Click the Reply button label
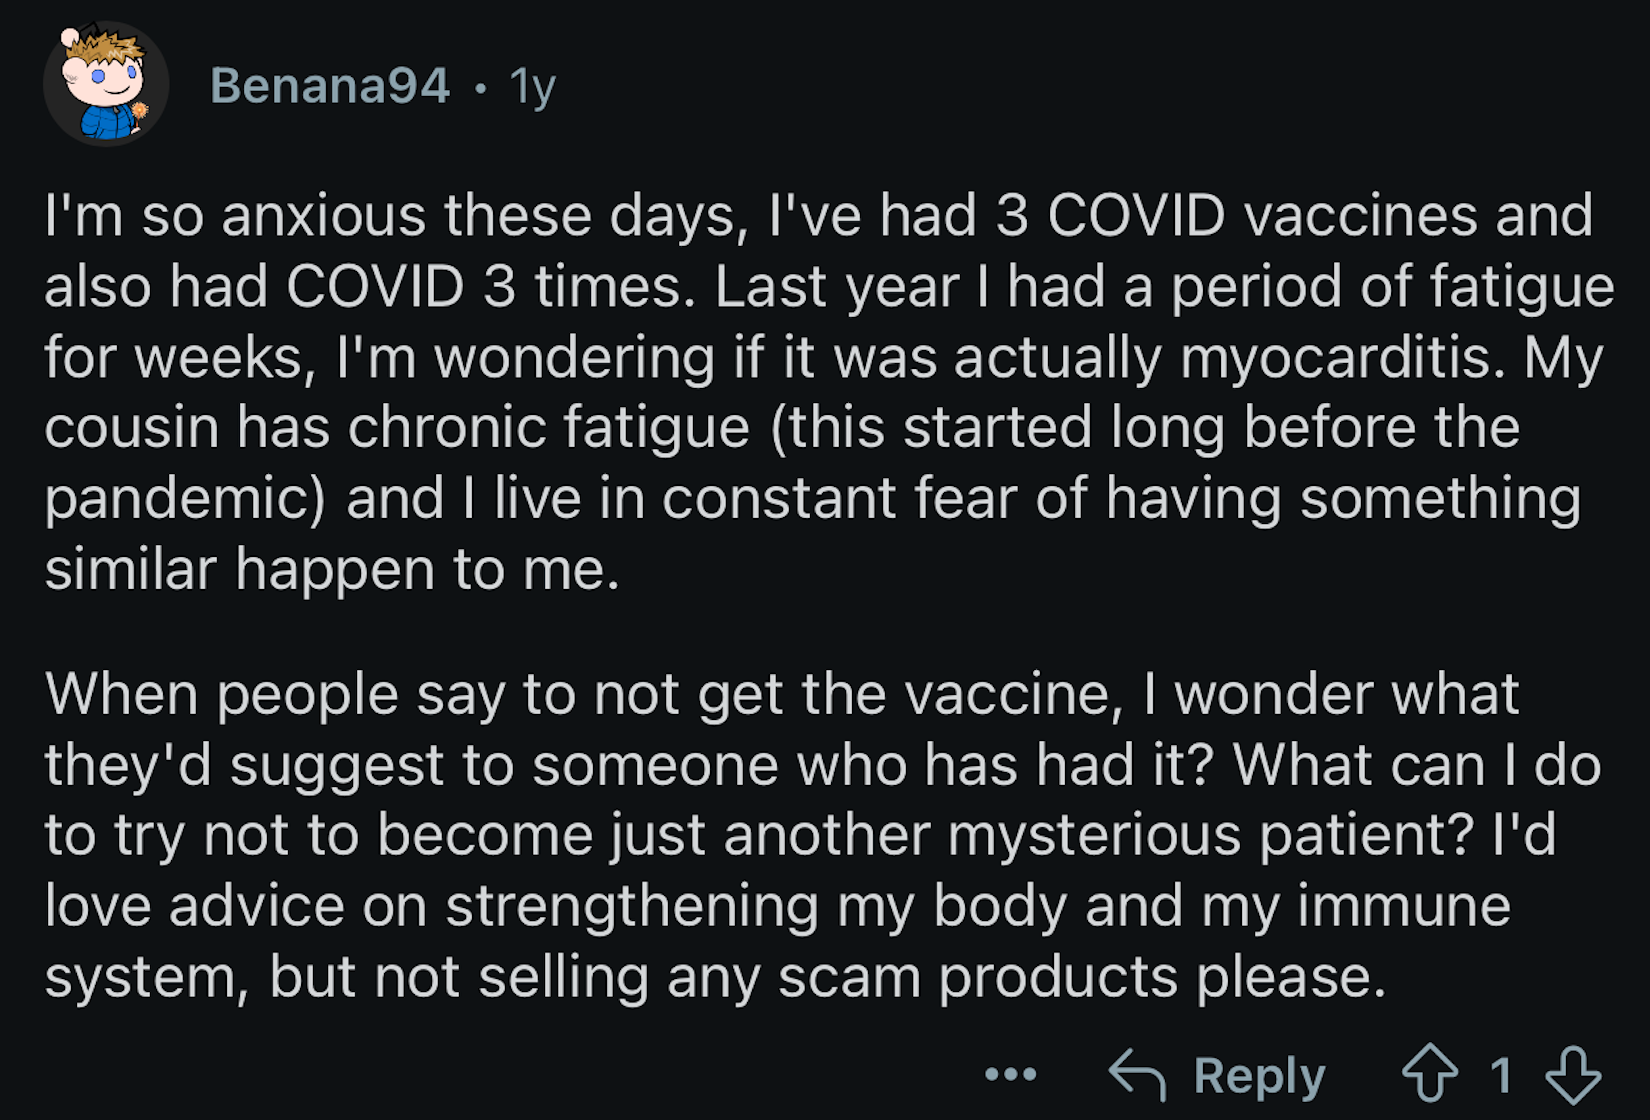 (1259, 1076)
